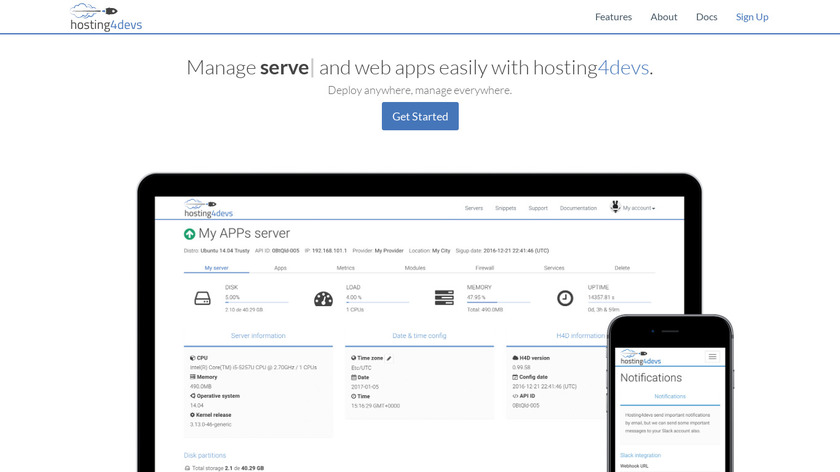Click the hard disk usage icon

(202, 298)
